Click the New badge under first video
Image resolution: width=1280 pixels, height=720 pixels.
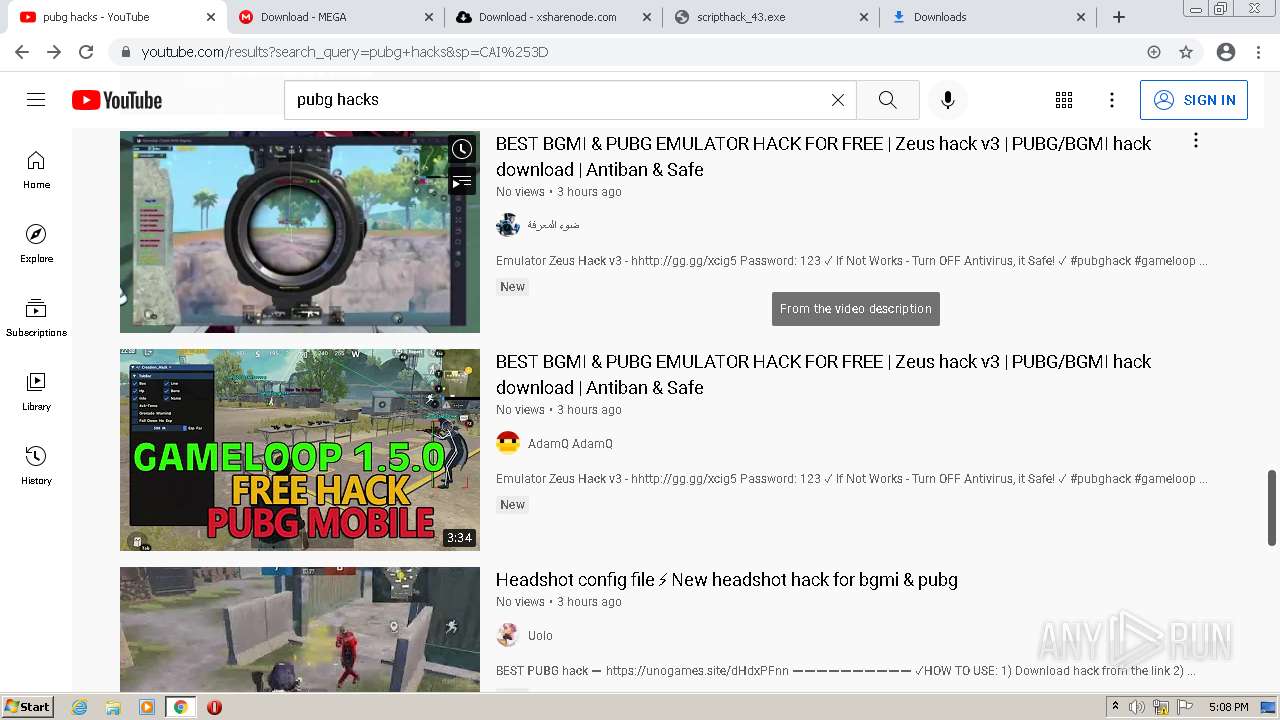click(513, 287)
